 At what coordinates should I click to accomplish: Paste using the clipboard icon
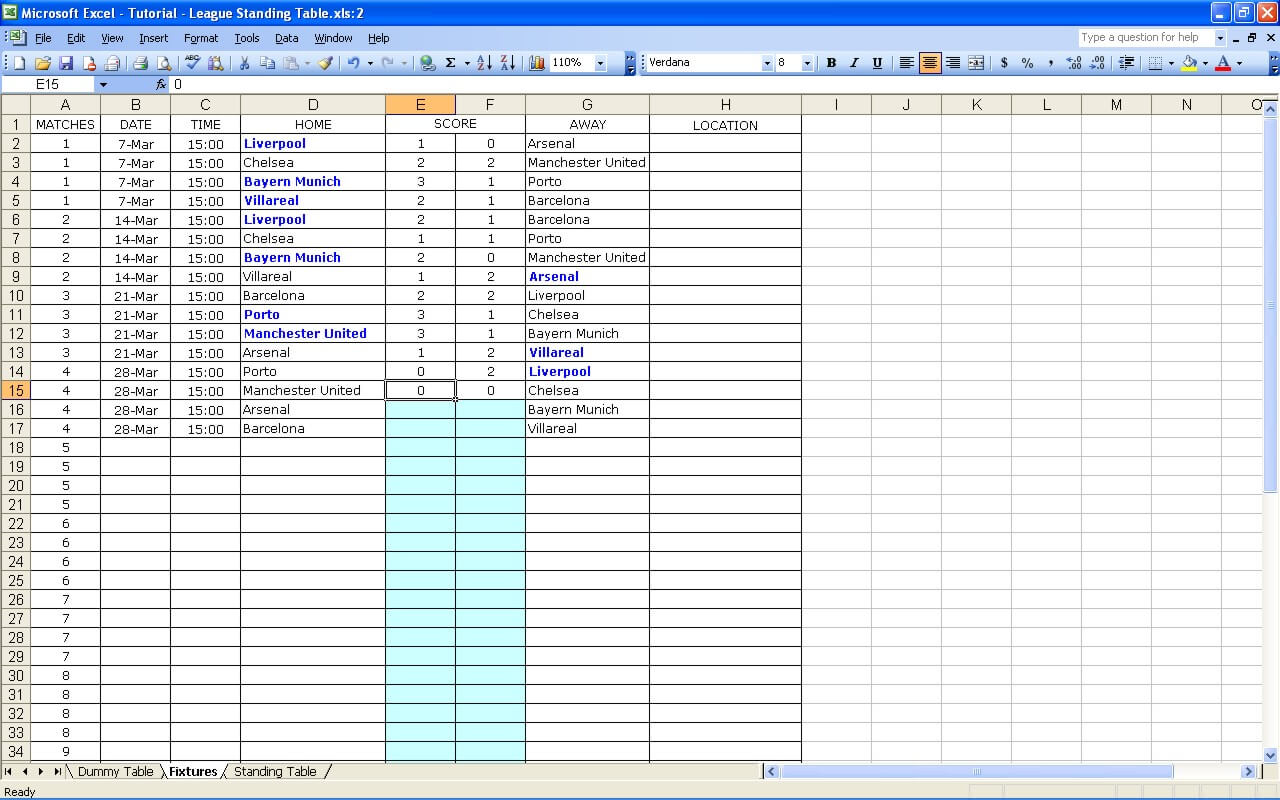point(290,63)
